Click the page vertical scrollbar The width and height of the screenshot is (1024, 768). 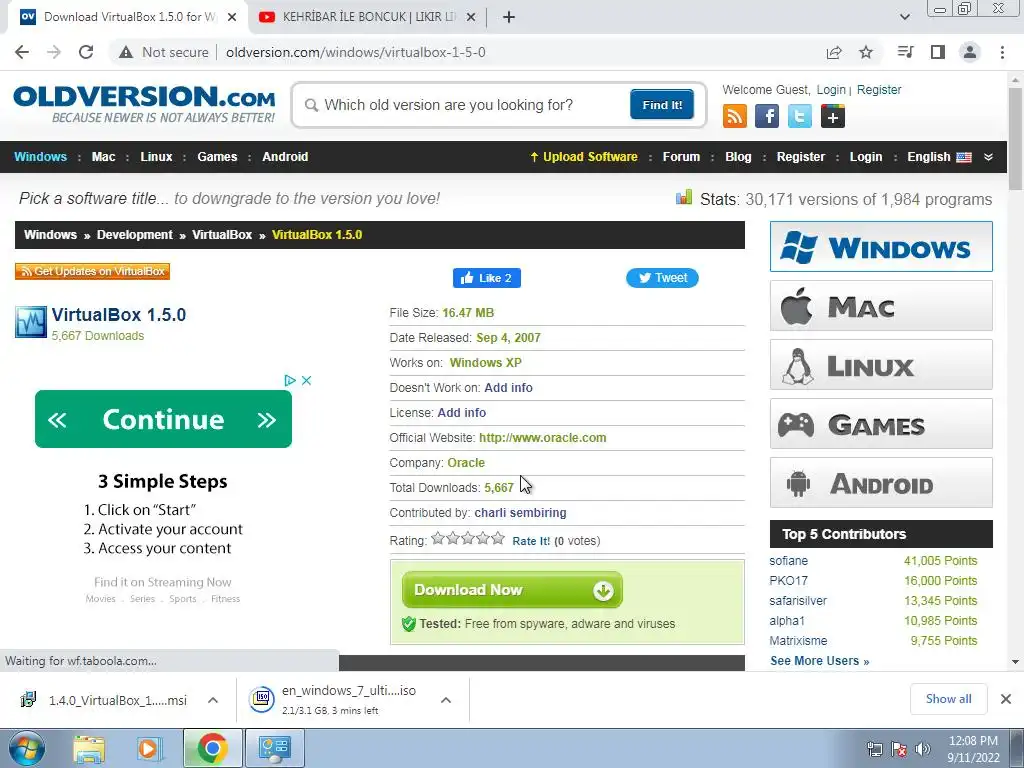[x=1015, y=137]
